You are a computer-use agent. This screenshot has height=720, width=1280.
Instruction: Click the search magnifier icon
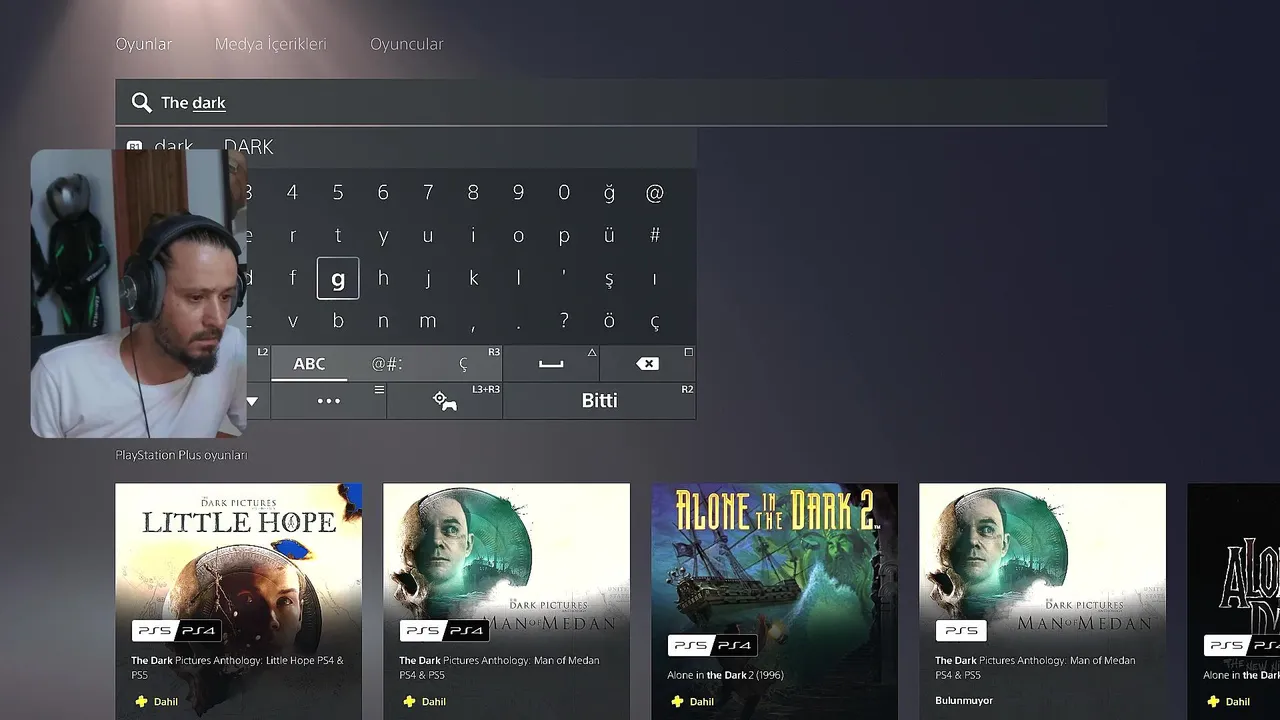click(x=141, y=102)
